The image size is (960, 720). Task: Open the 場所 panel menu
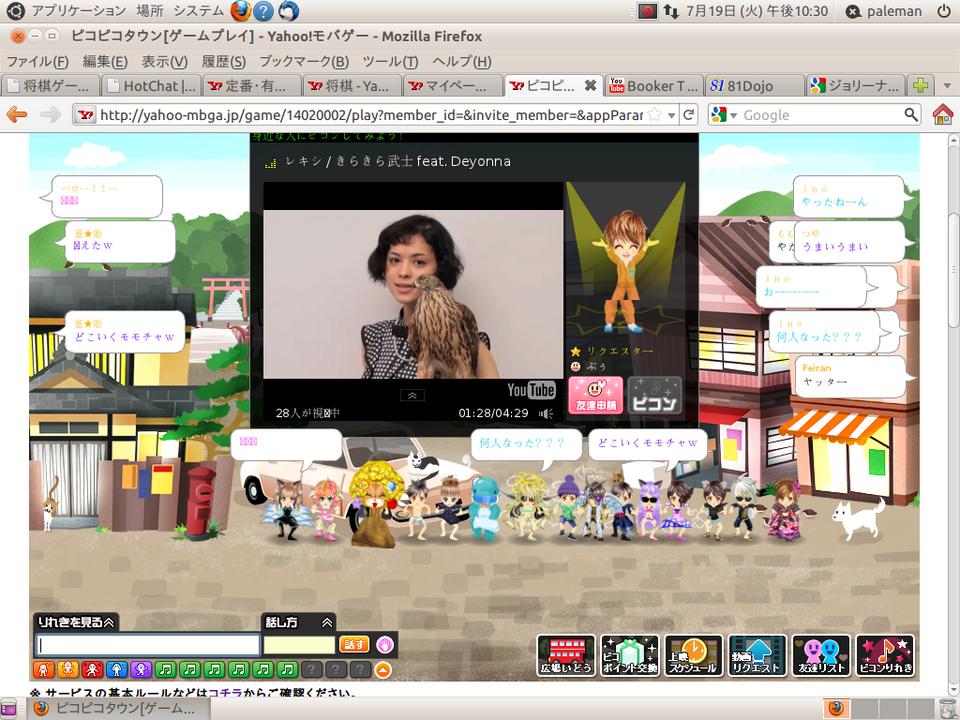[149, 10]
